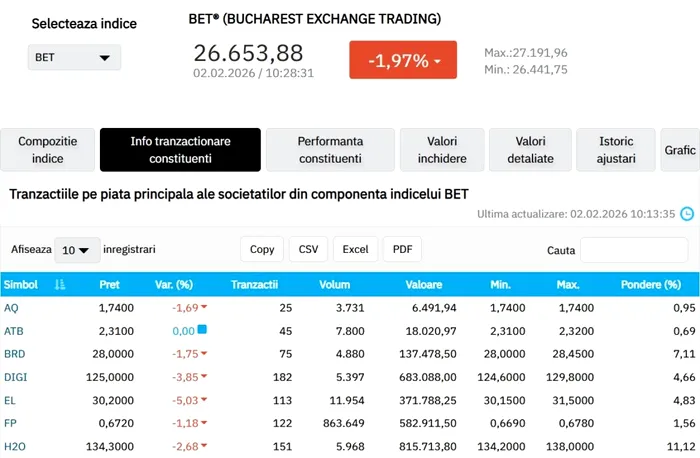Click into the Cauta search field

click(x=633, y=250)
